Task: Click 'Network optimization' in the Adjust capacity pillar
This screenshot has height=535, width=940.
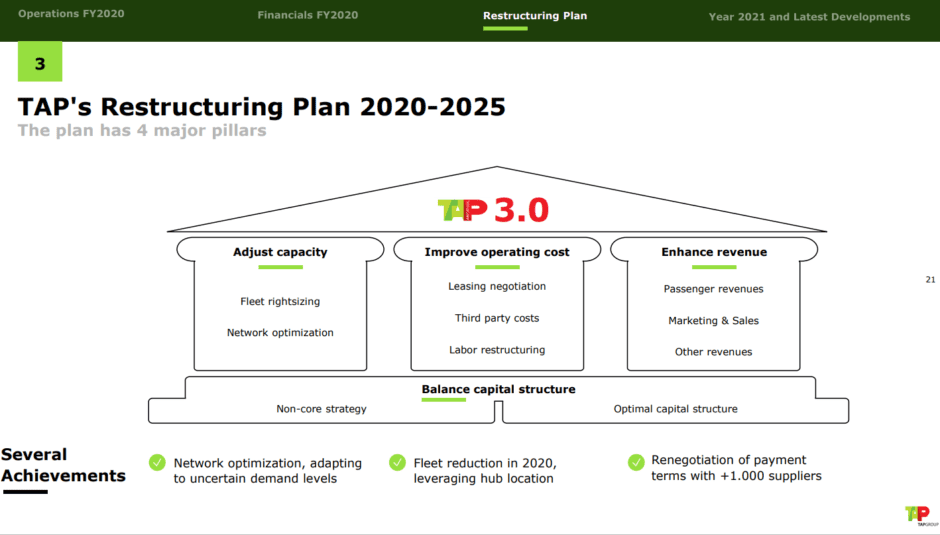Action: pos(280,332)
